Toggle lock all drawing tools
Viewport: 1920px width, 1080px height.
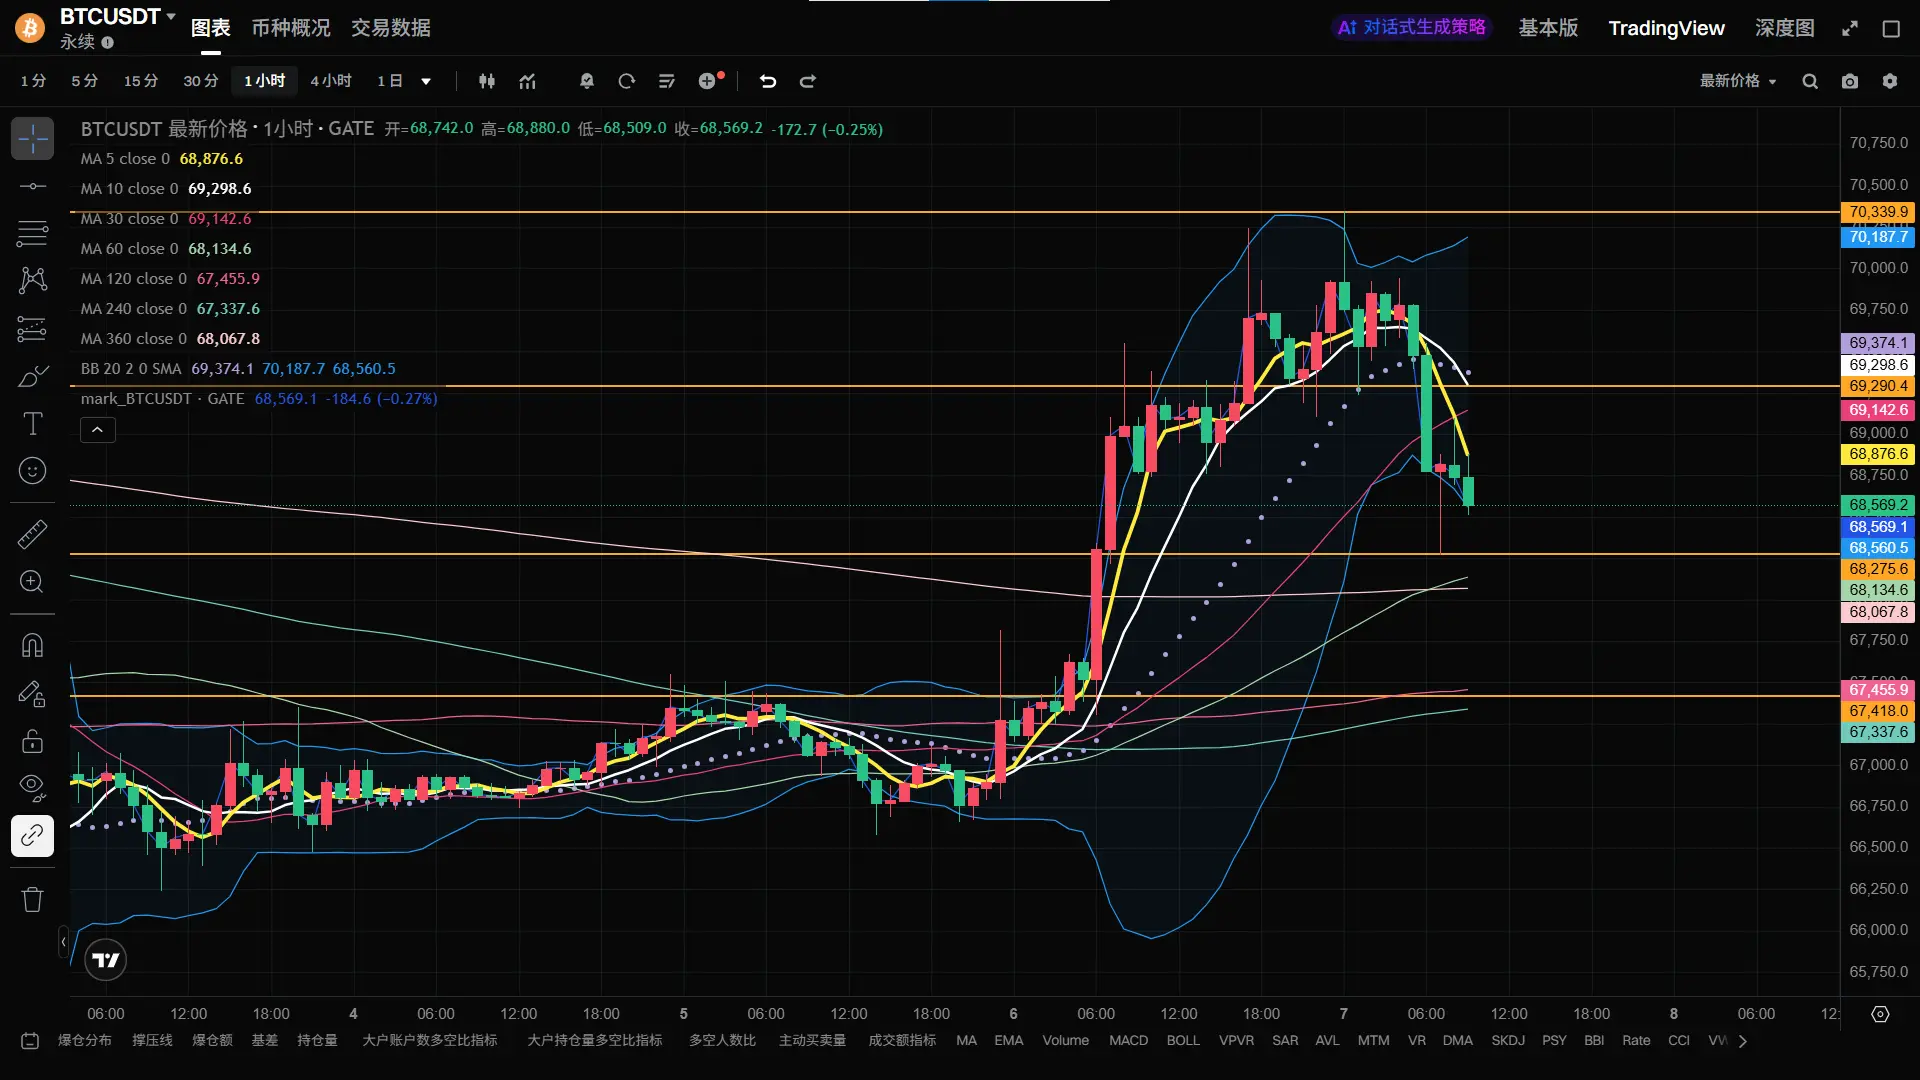[32, 741]
